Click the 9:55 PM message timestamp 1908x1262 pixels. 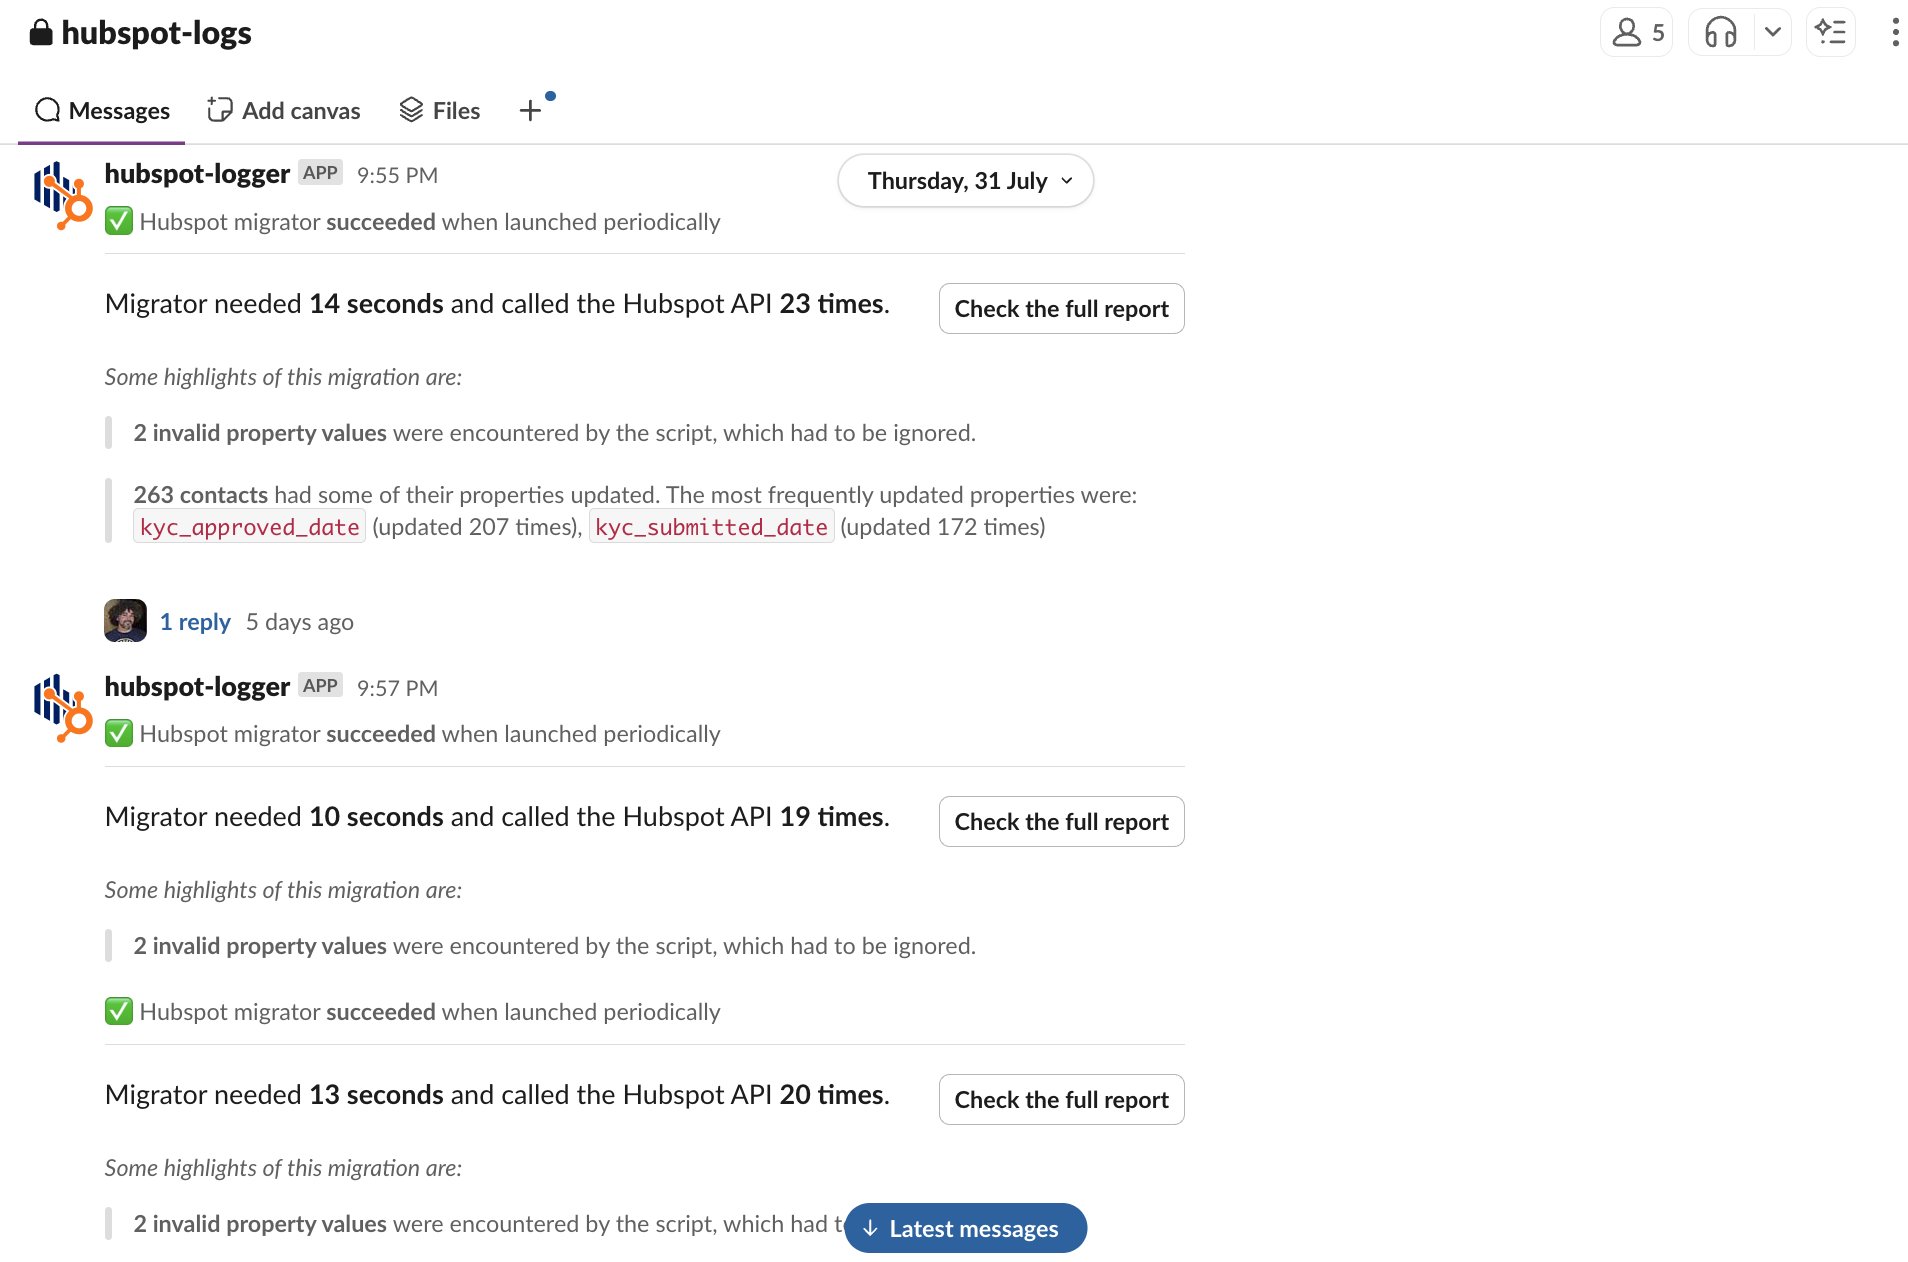tap(397, 175)
